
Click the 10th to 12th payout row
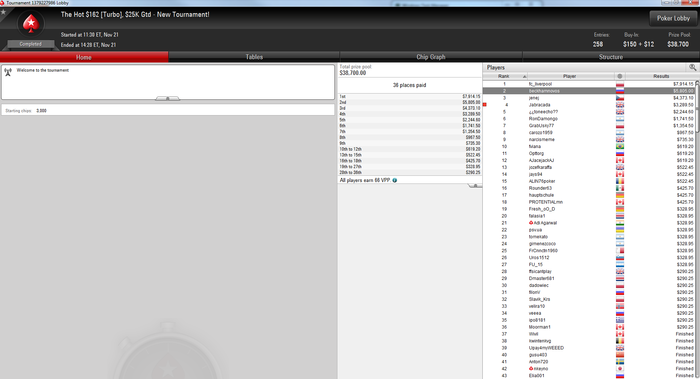(x=410, y=149)
